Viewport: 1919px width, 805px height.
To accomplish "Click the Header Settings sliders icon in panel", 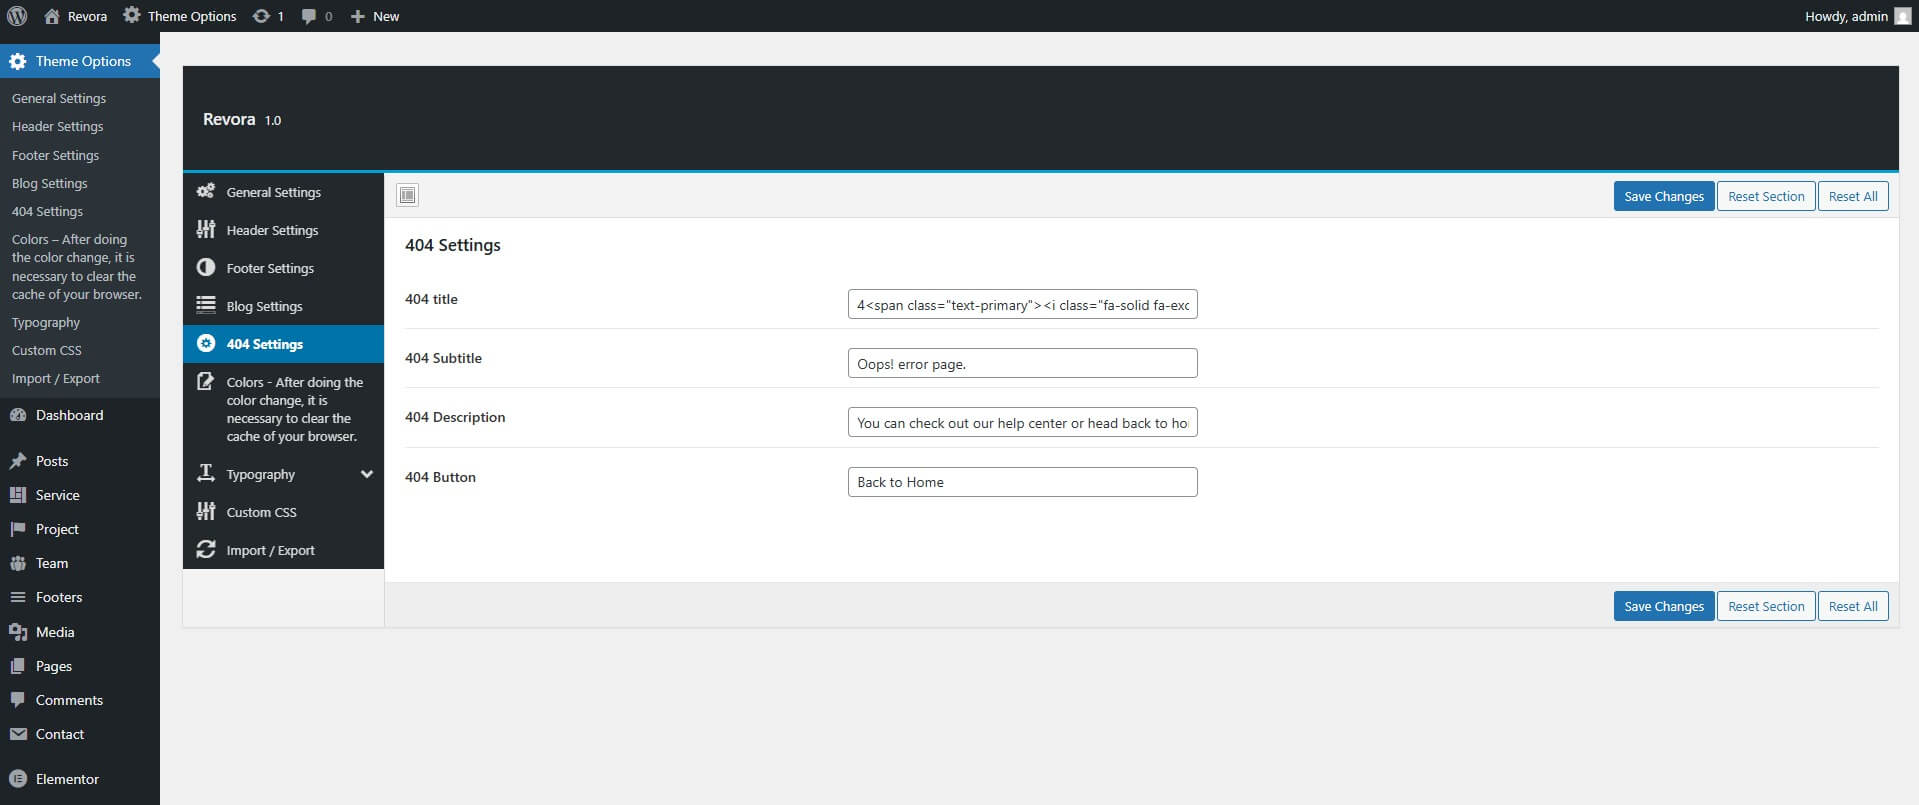I will [206, 229].
